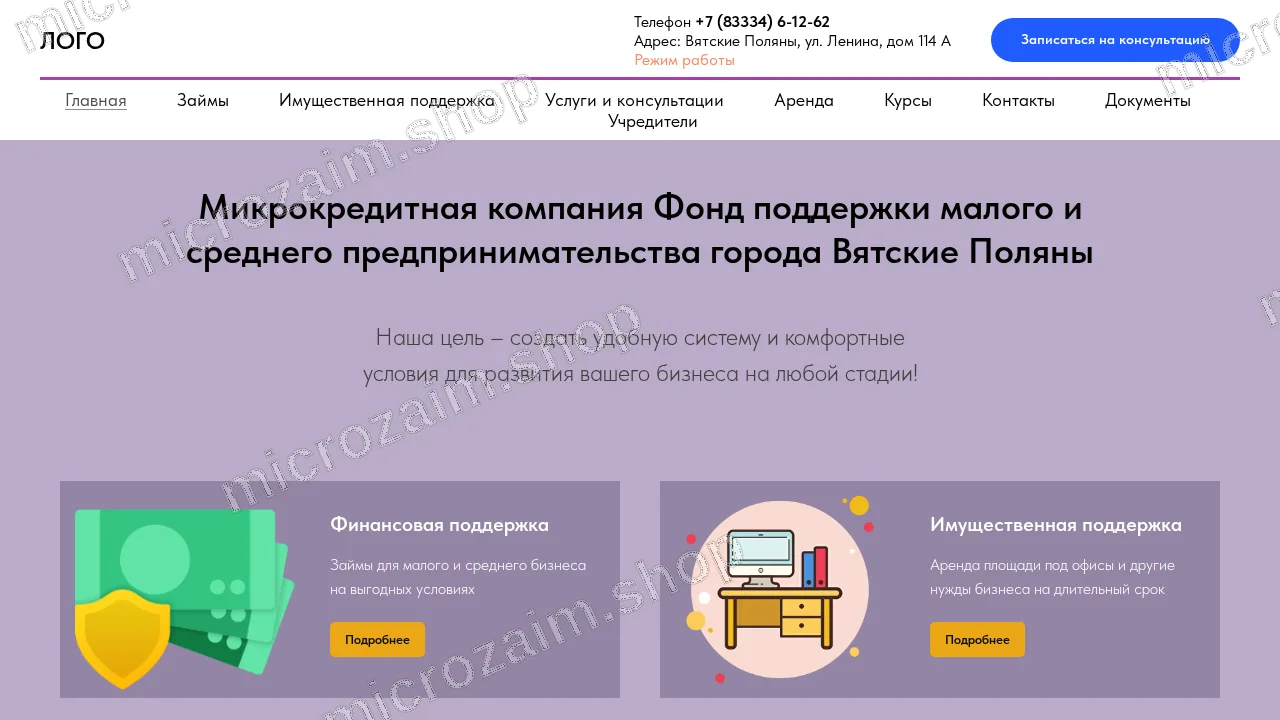
Task: Click the Финансовая поддержка card heading
Action: point(439,525)
